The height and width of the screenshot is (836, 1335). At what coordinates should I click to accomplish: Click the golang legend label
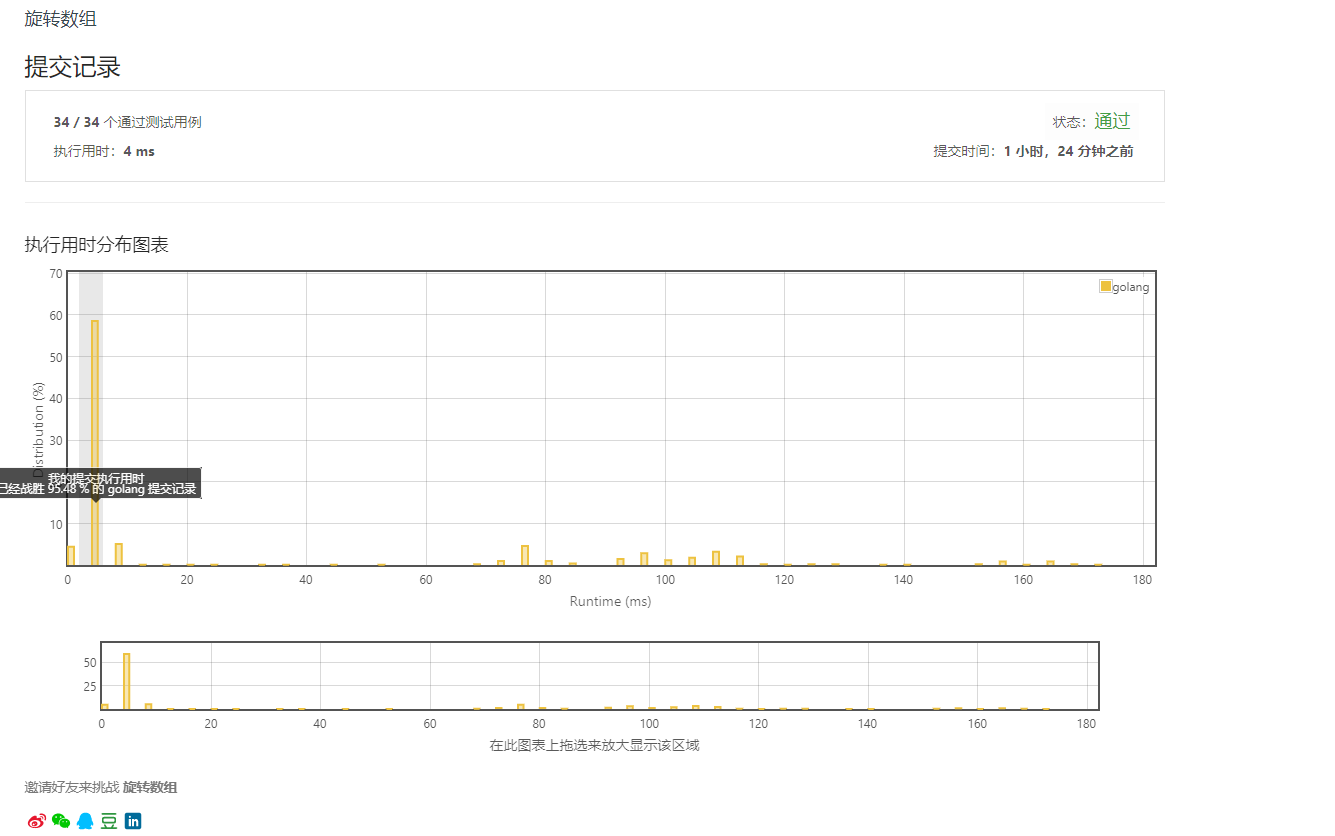coord(1131,287)
